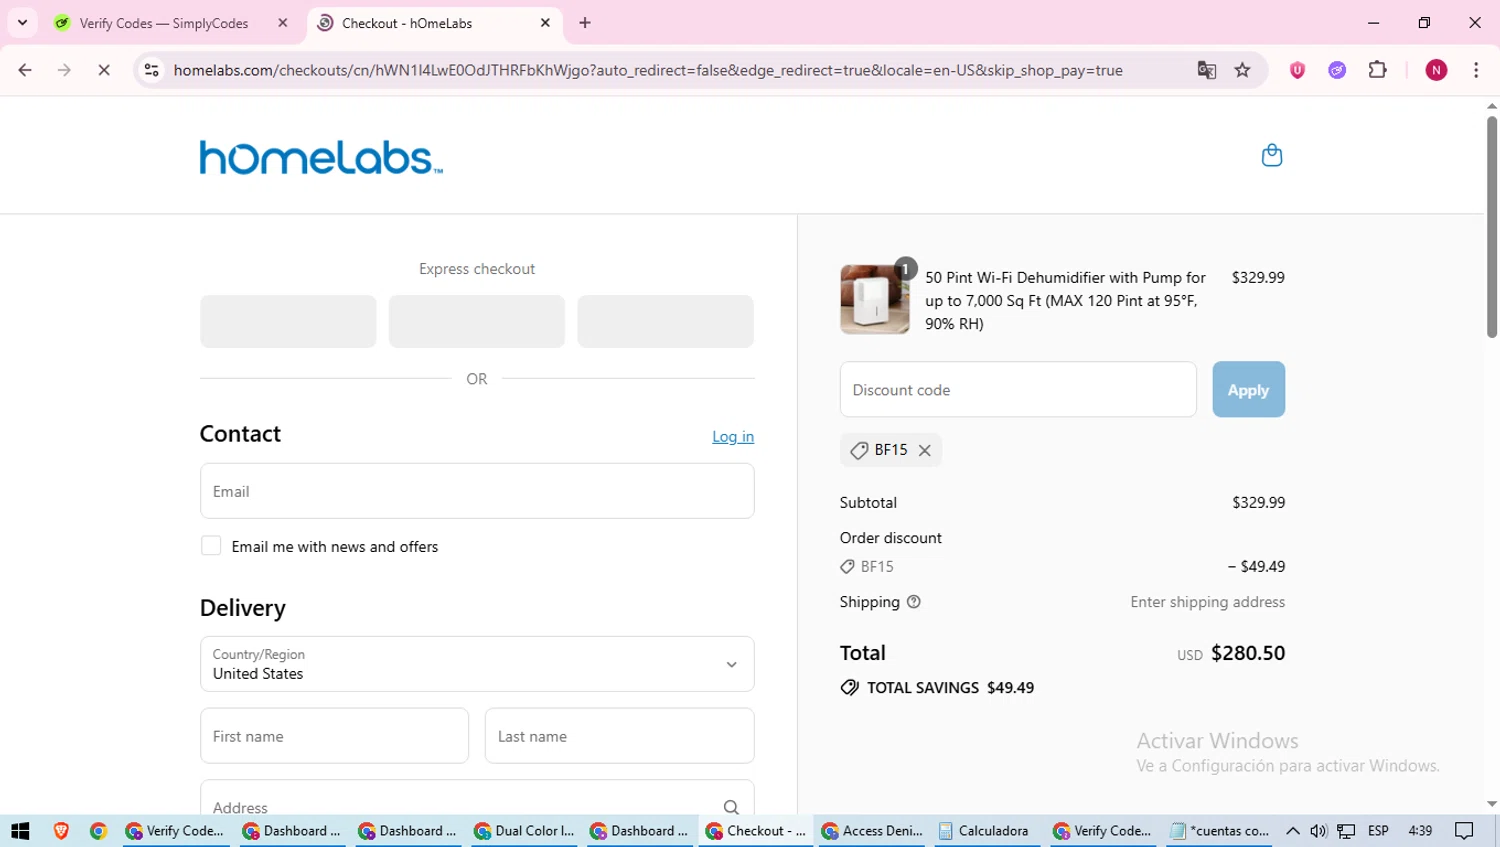Click the 4:39 taskbar clock
Viewport: 1500px width, 847px height.
[x=1420, y=831]
